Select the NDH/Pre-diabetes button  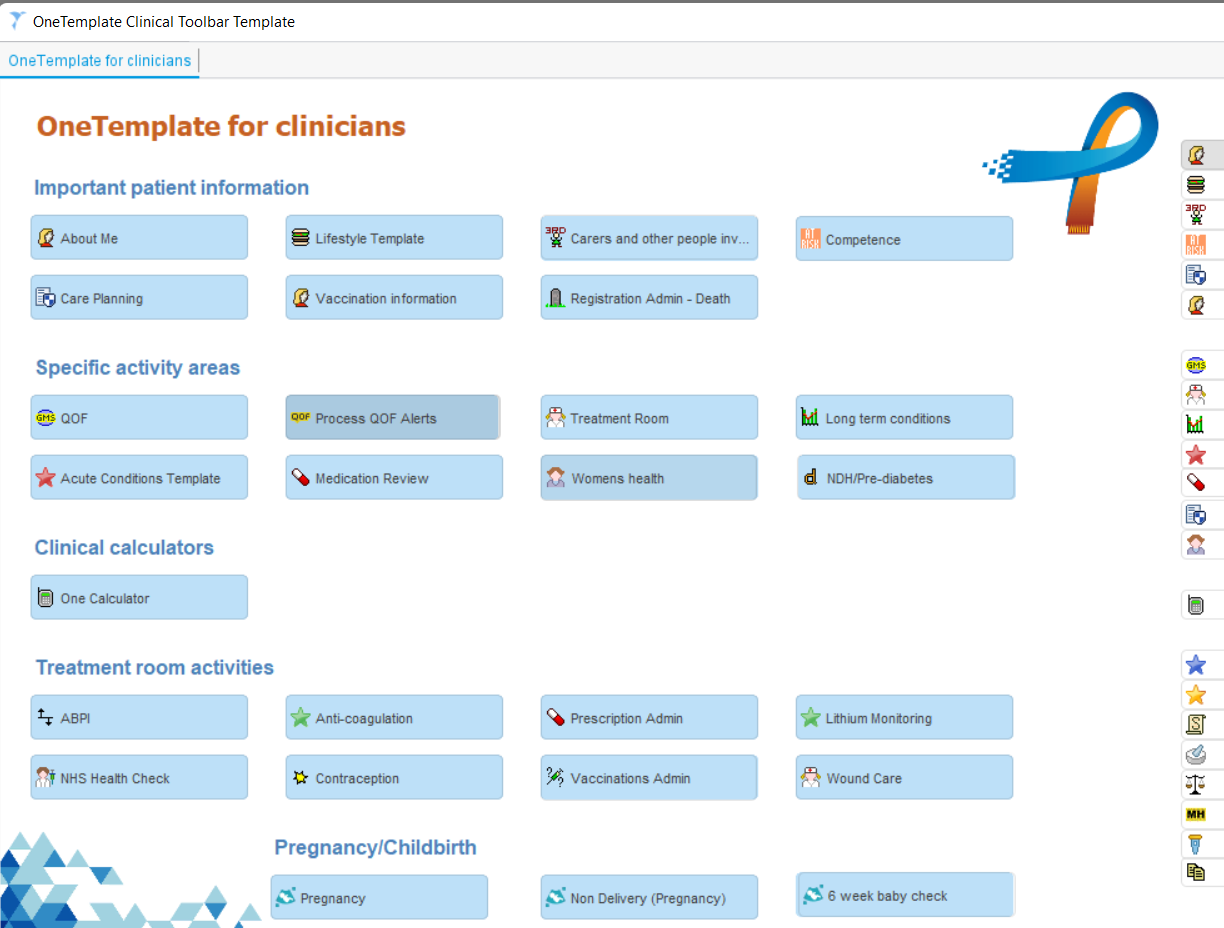[x=906, y=478]
